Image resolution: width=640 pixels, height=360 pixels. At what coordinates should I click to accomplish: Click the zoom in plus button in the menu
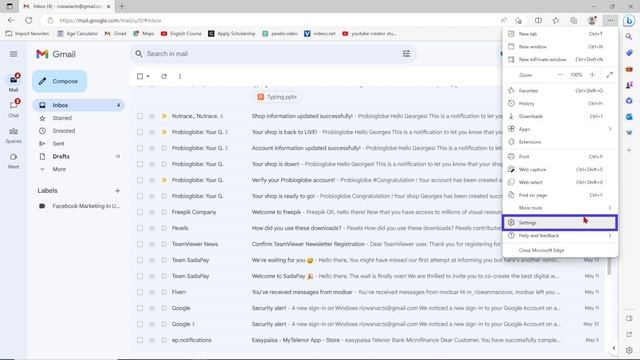[592, 75]
